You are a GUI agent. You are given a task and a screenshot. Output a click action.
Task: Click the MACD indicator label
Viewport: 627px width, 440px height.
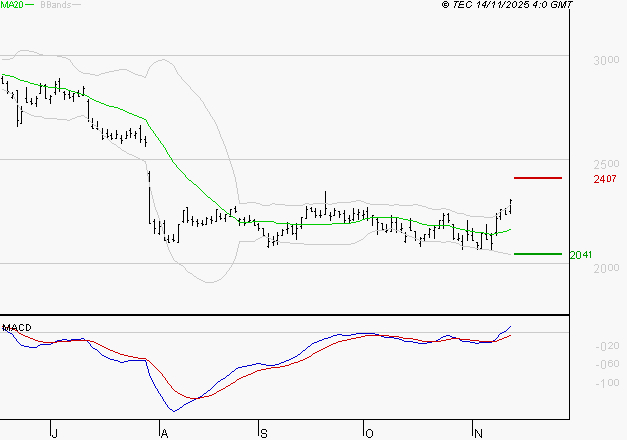[17, 328]
